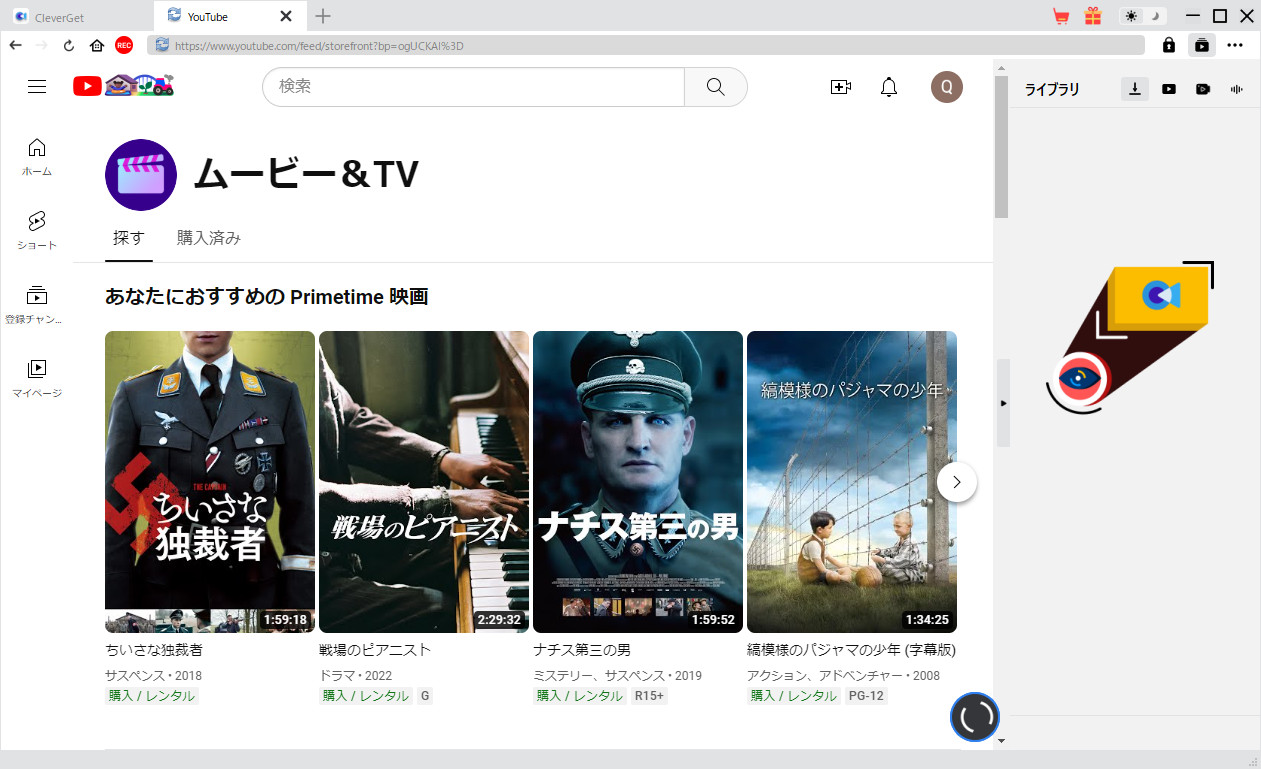
Task: Click the gift box icon
Action: coord(1093,16)
